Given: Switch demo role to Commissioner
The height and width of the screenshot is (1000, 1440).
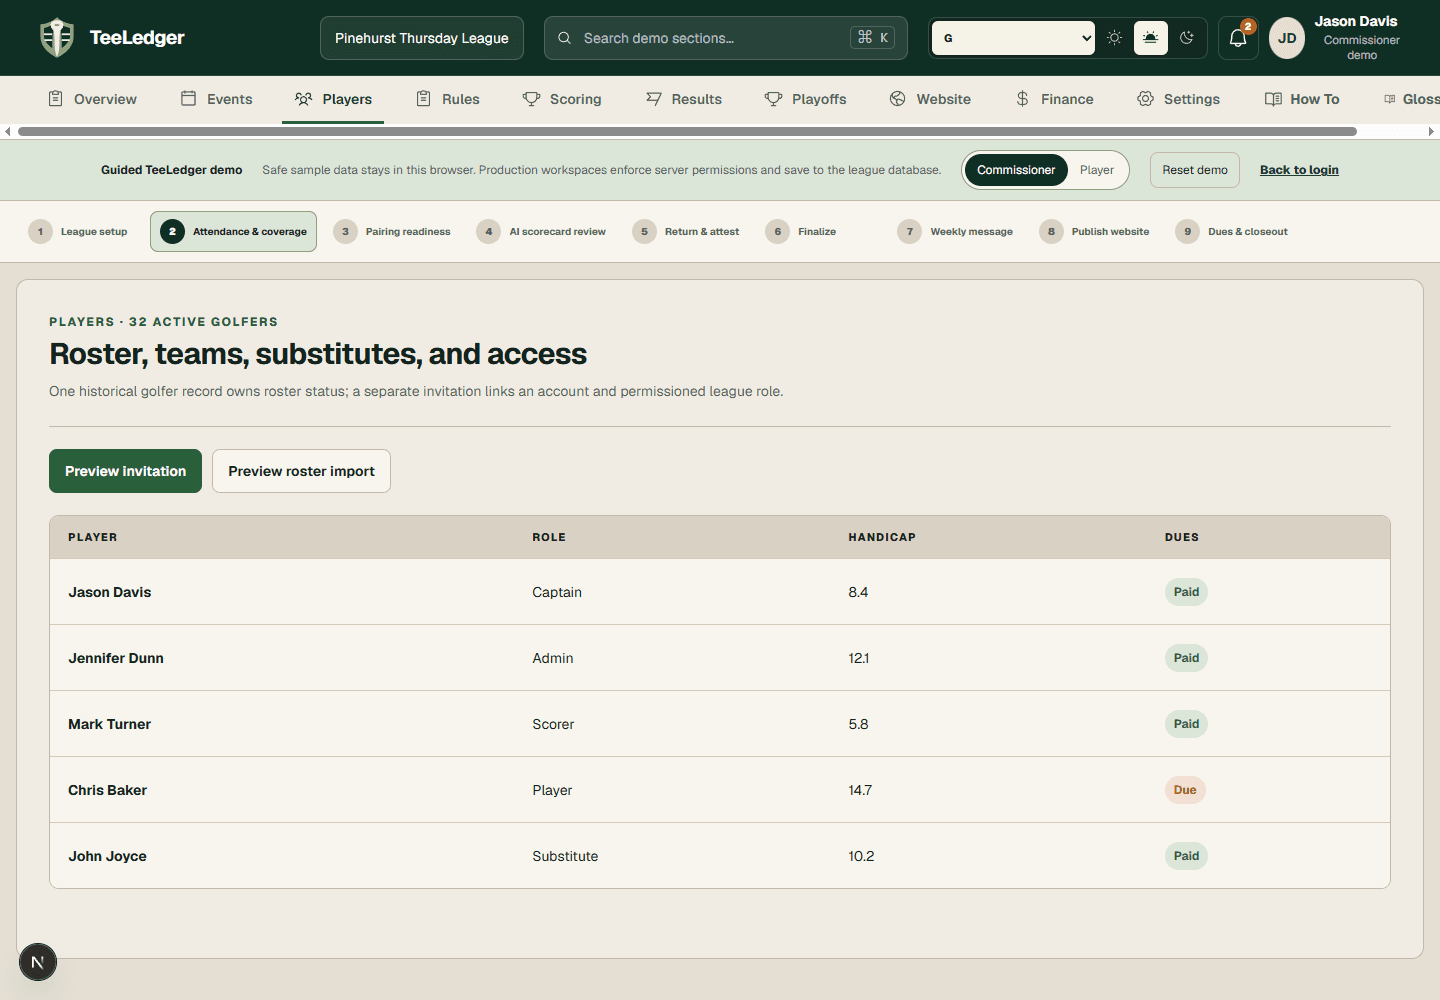Looking at the screenshot, I should [1016, 170].
